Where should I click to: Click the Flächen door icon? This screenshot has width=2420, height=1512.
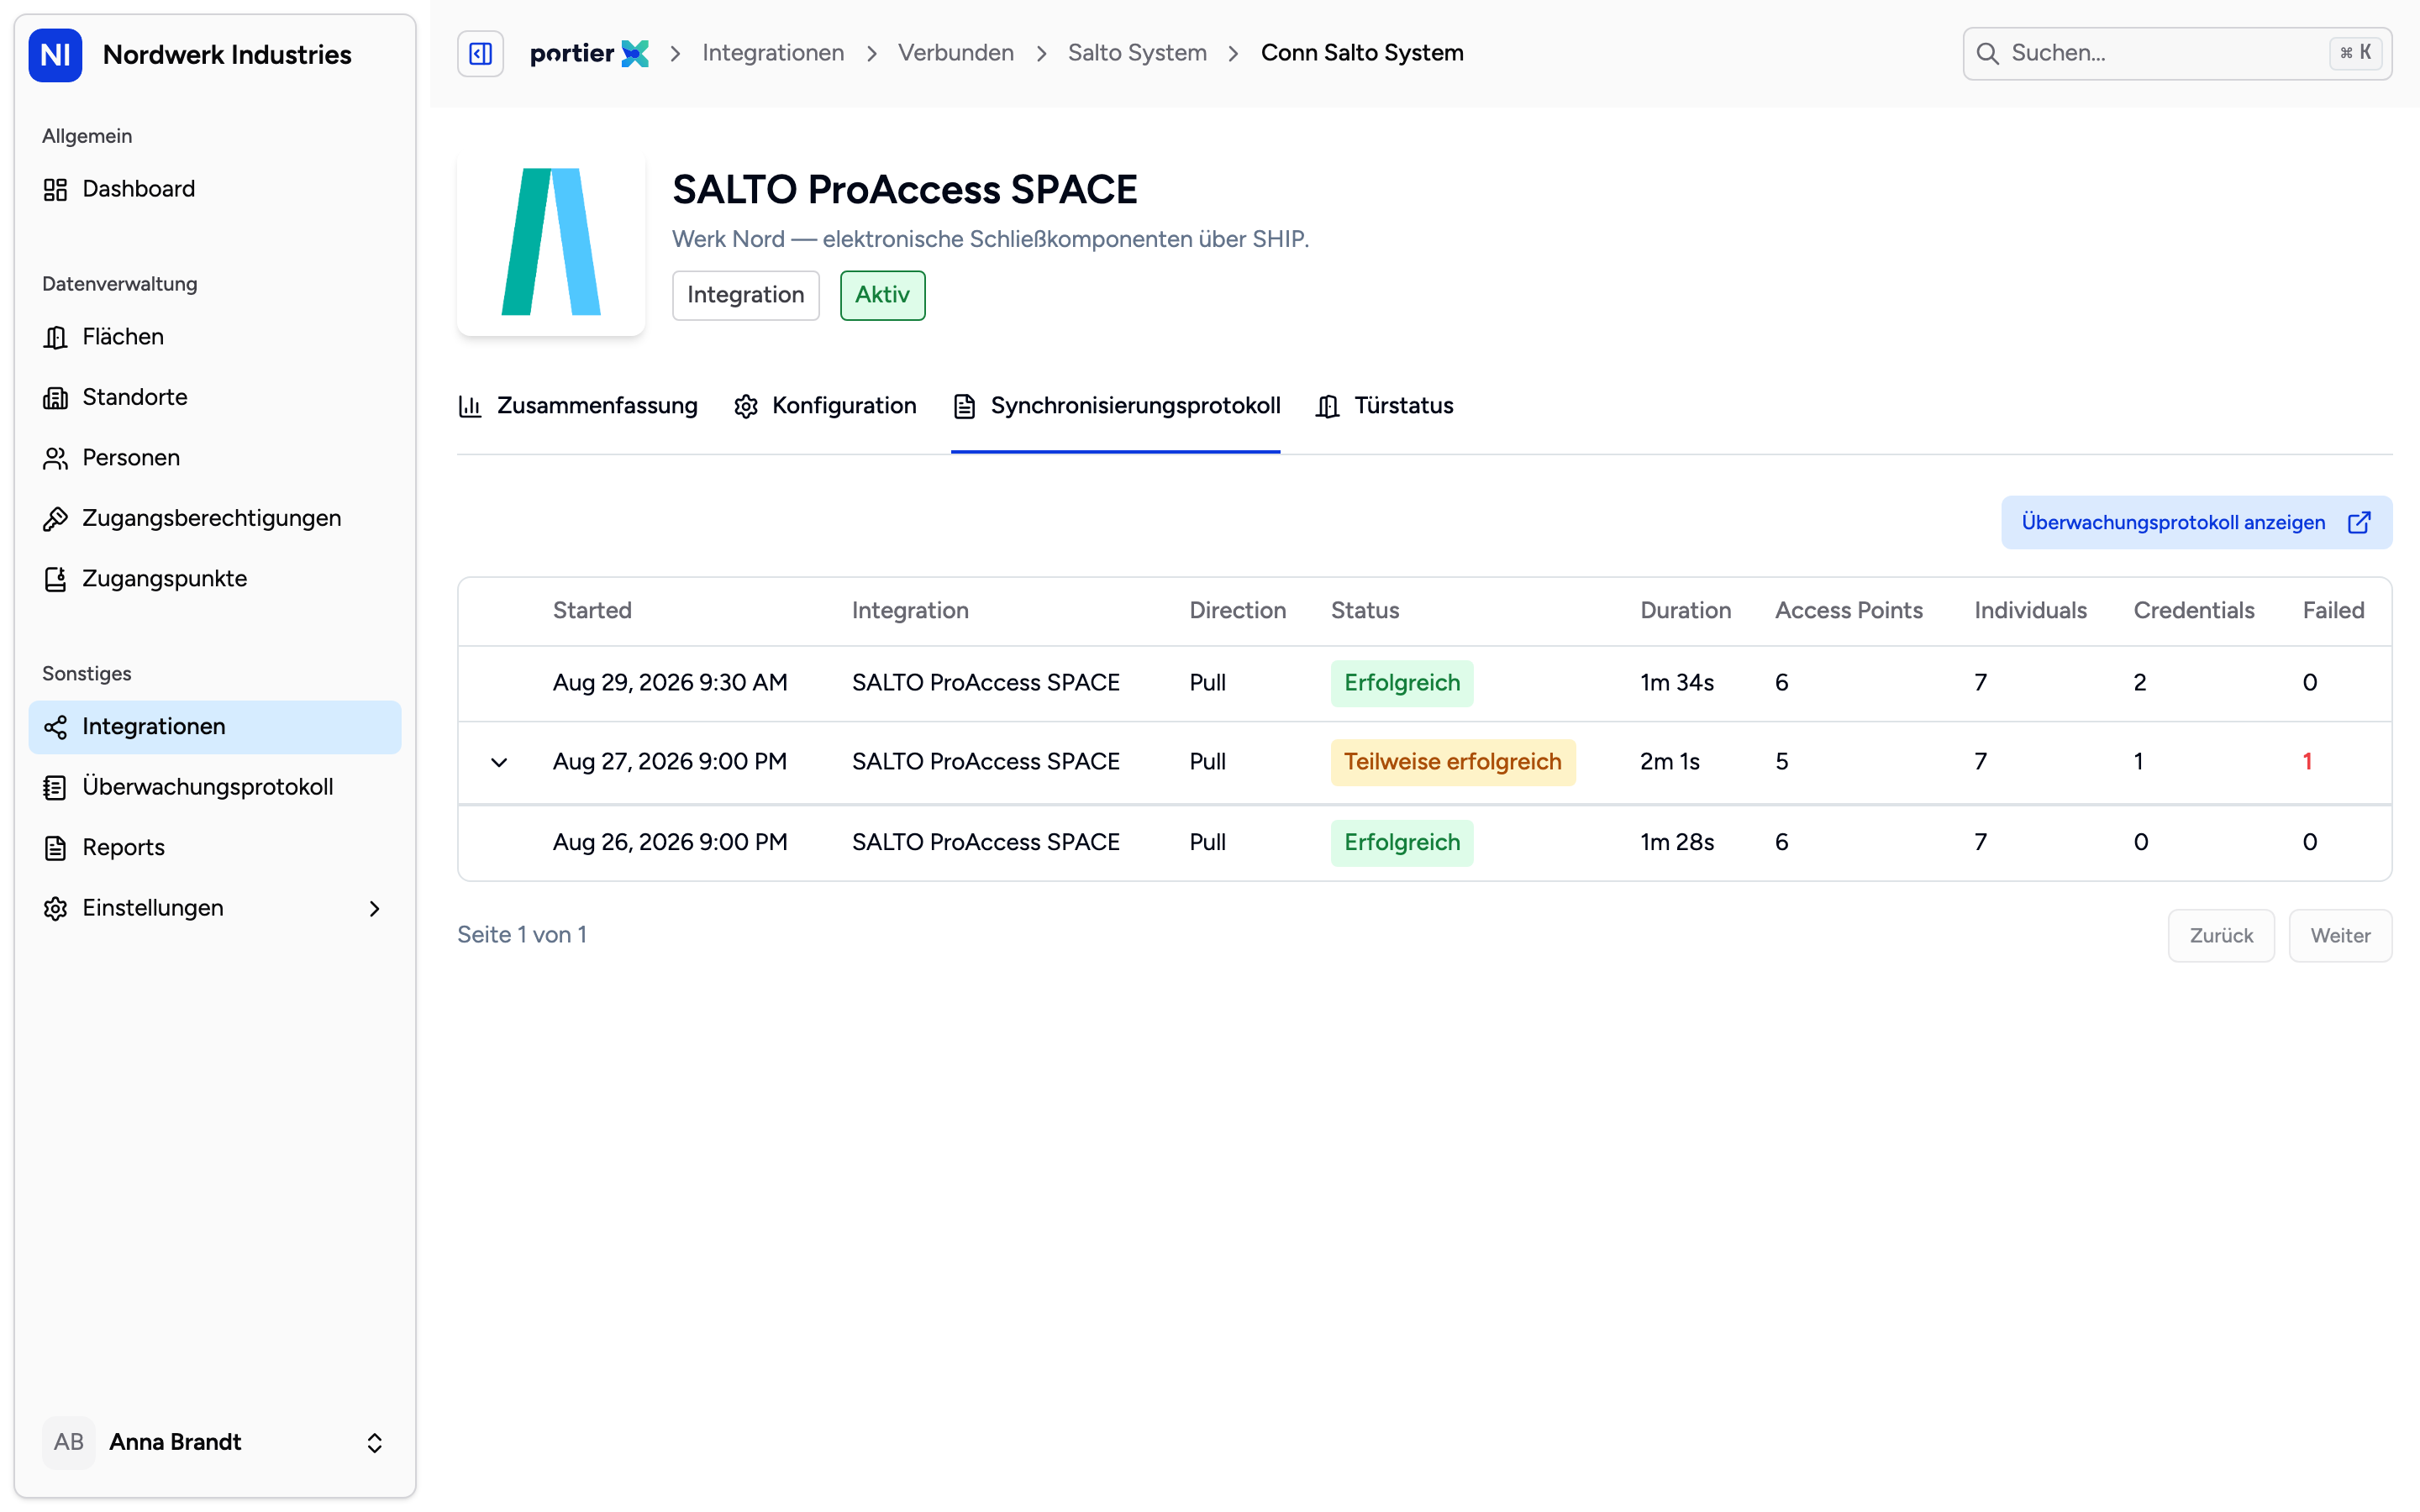click(x=55, y=337)
